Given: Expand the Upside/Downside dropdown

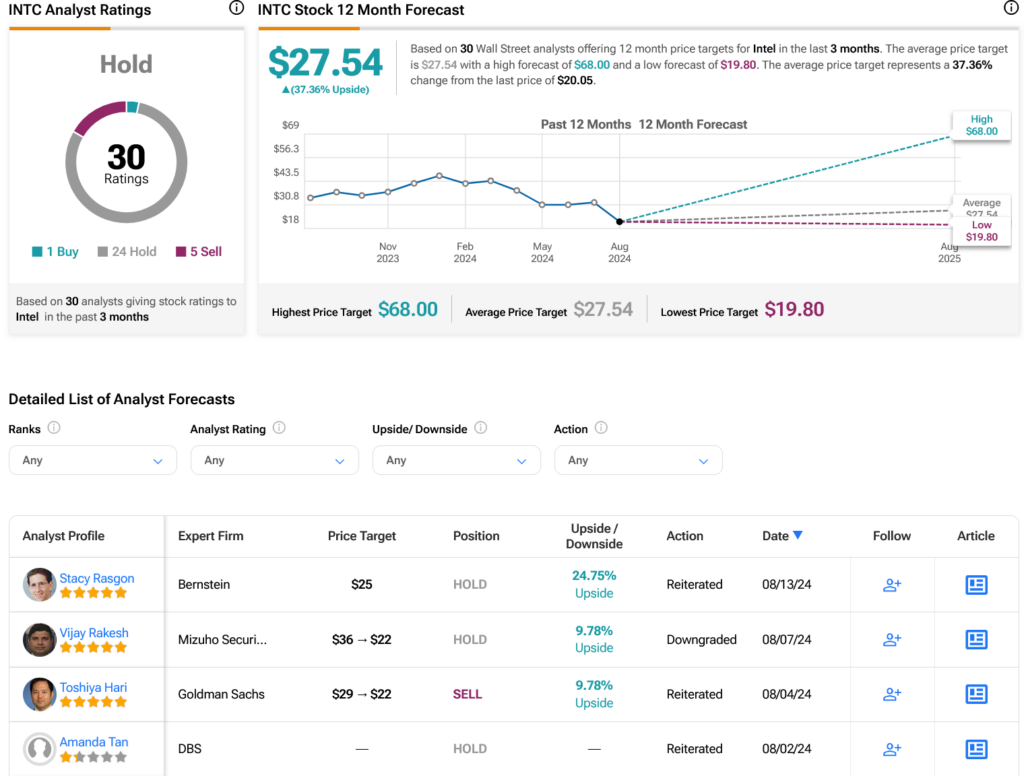Looking at the screenshot, I should [x=456, y=461].
